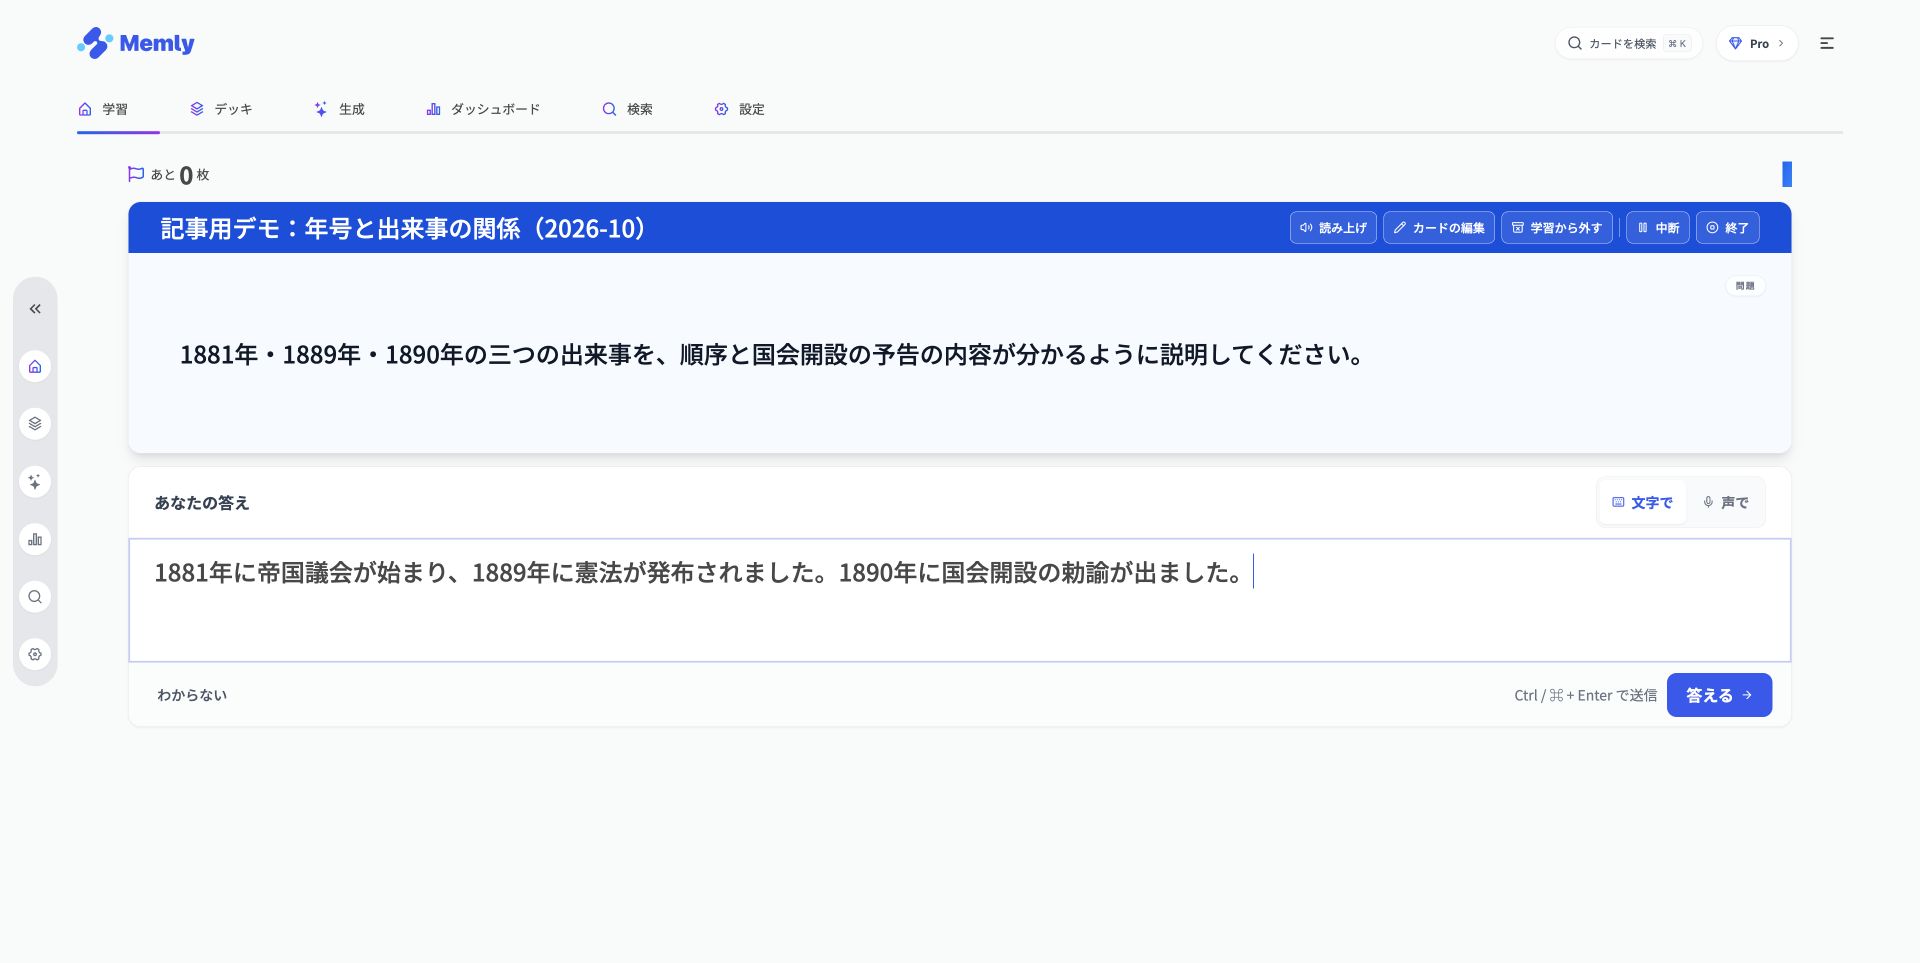Click the flag icon beside あと0枚
Viewport: 1920px width, 963px height.
click(x=136, y=174)
